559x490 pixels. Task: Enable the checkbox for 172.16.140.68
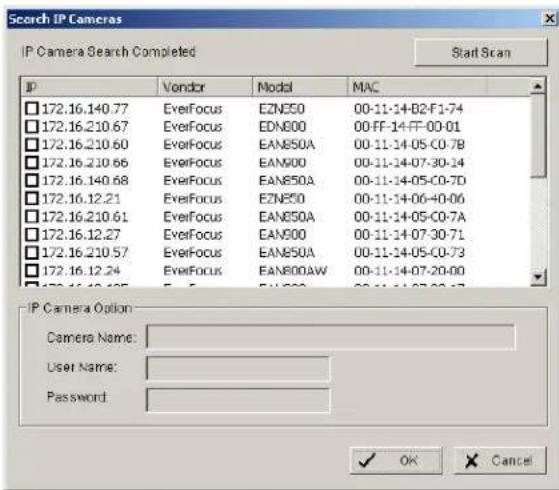point(32,180)
